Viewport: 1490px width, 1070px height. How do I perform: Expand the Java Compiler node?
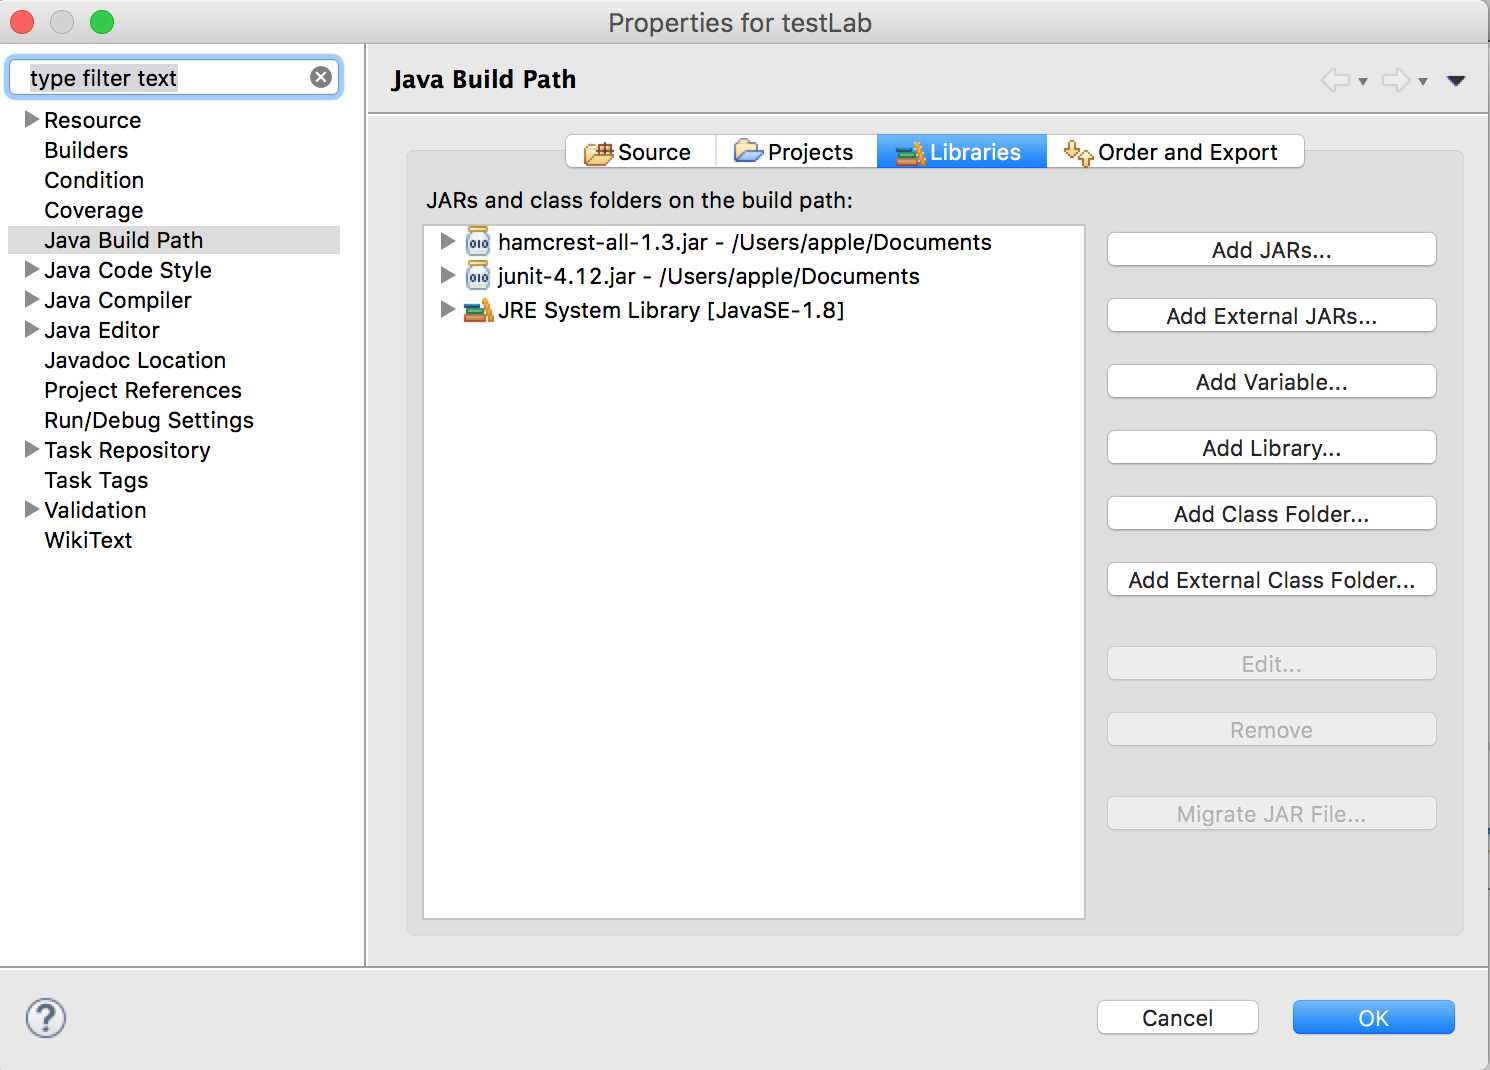tap(32, 299)
